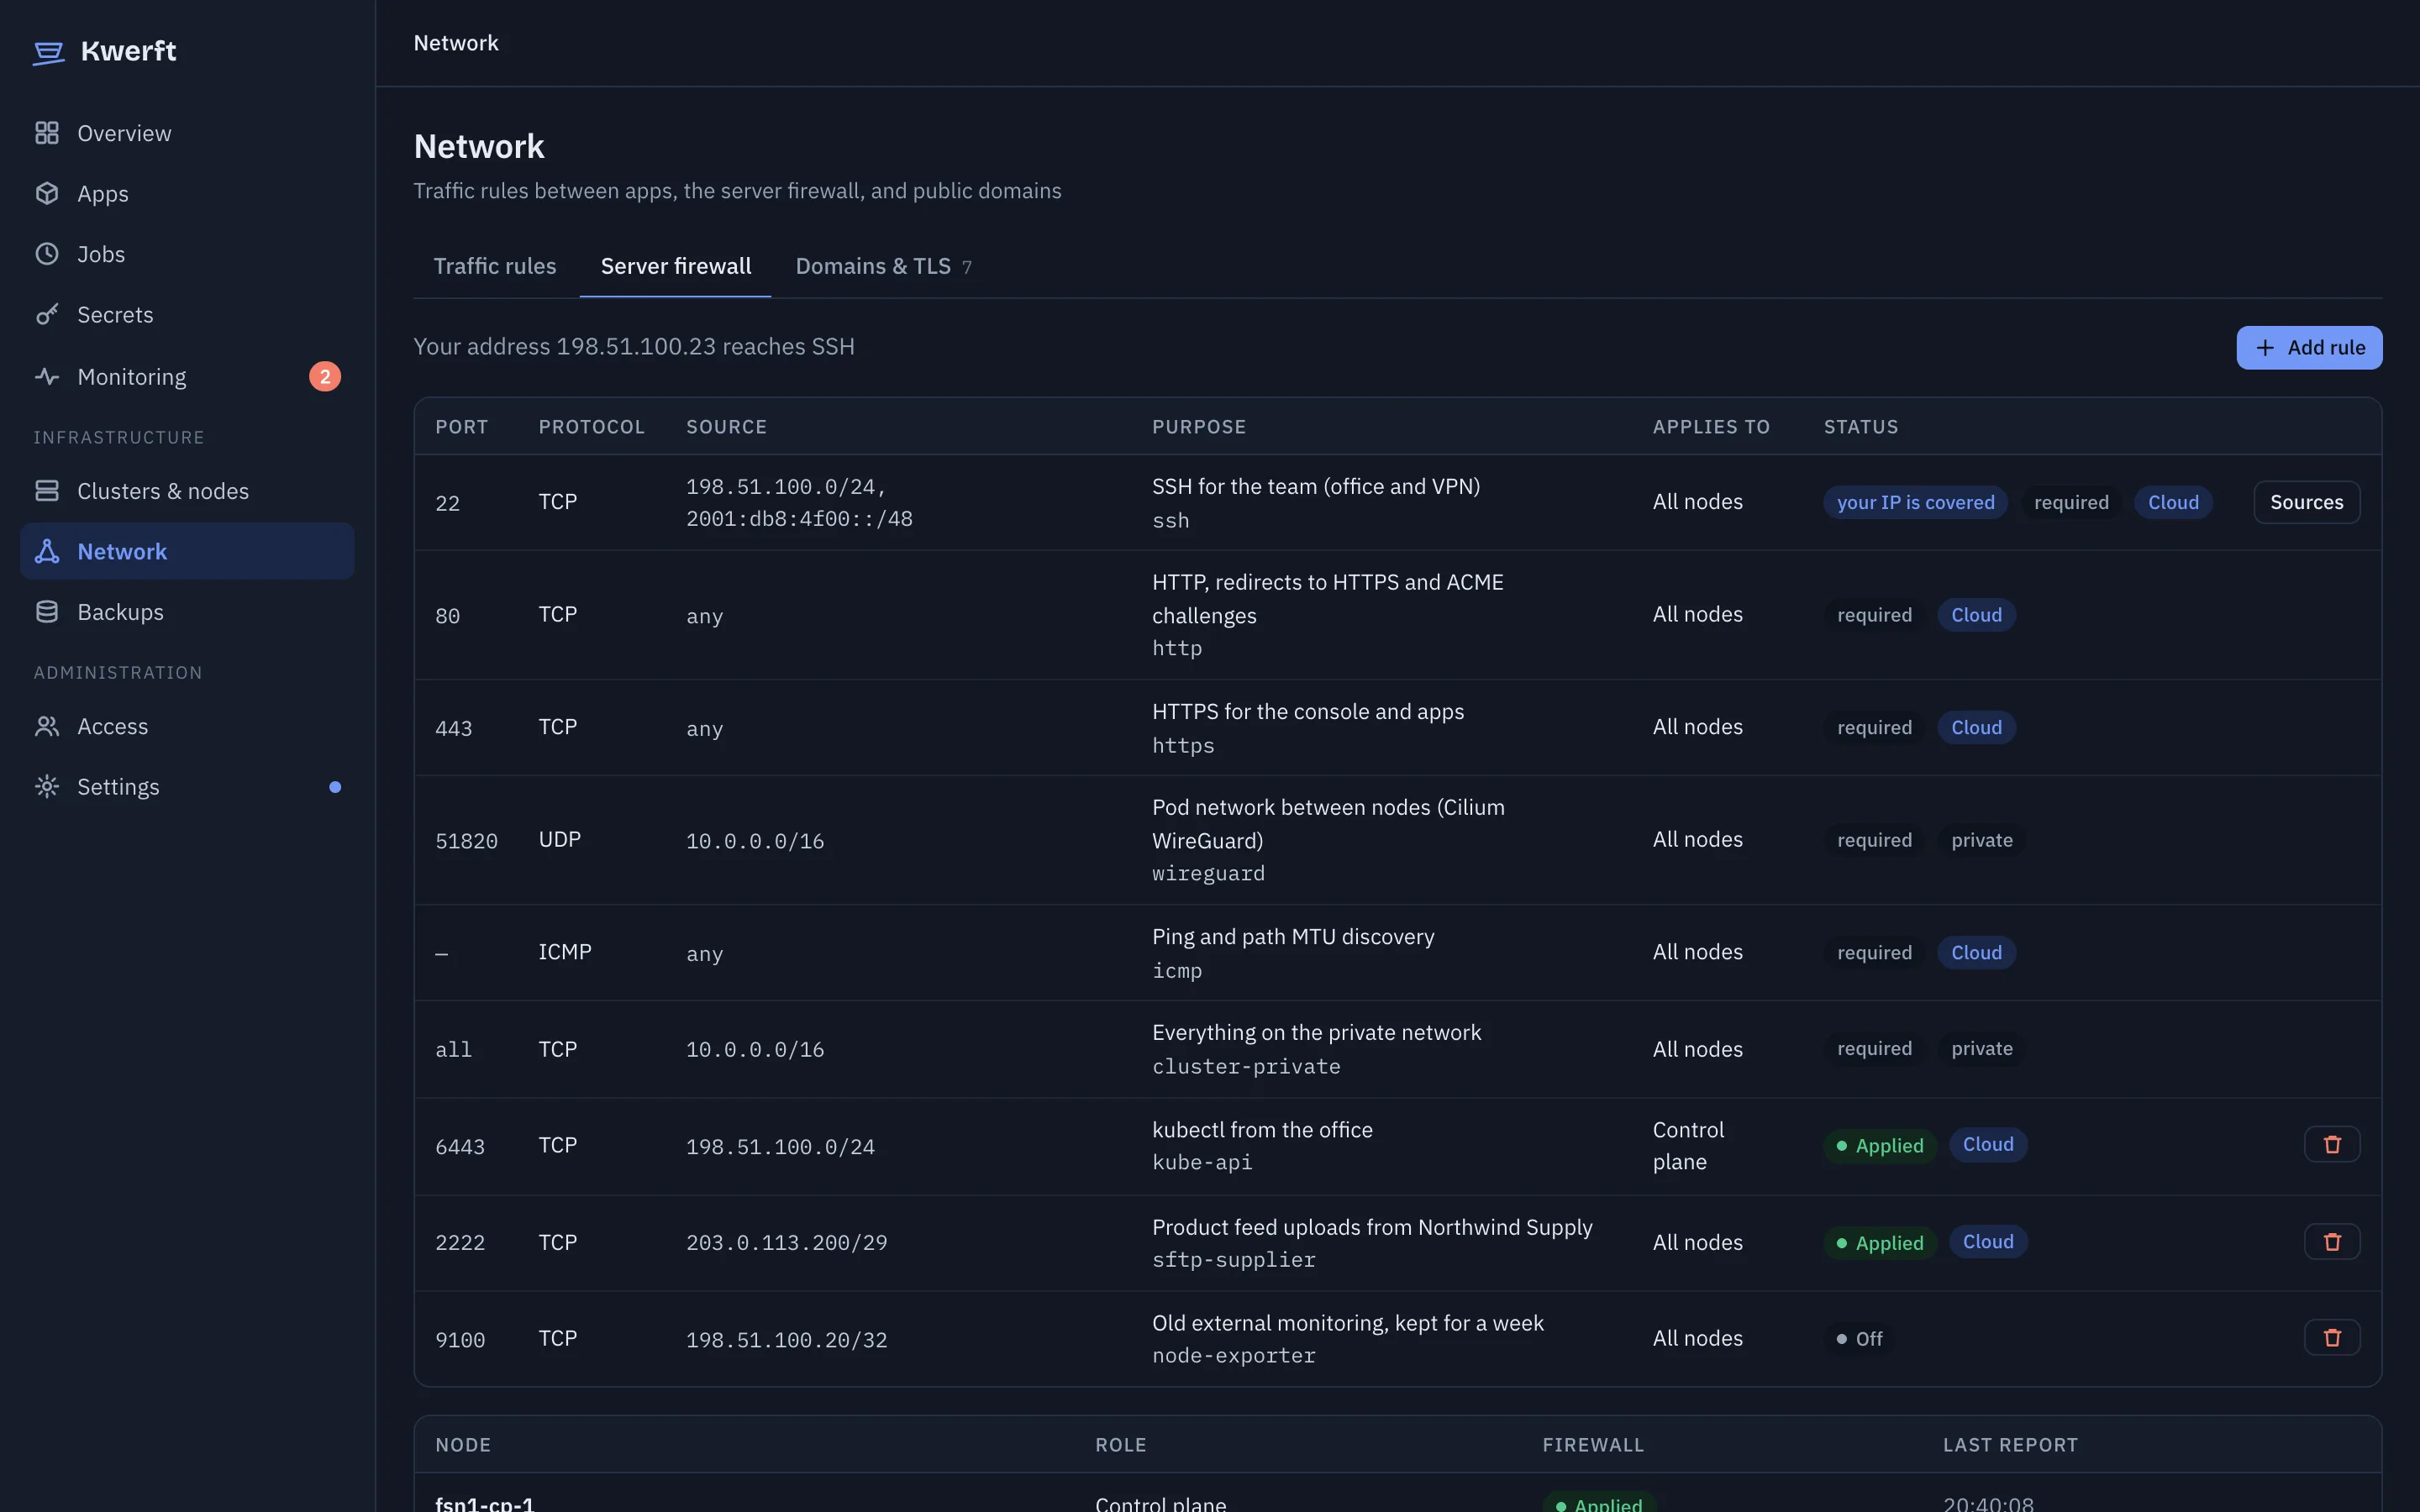Click 'Control plane' in the port 6443 row

1688,1146
